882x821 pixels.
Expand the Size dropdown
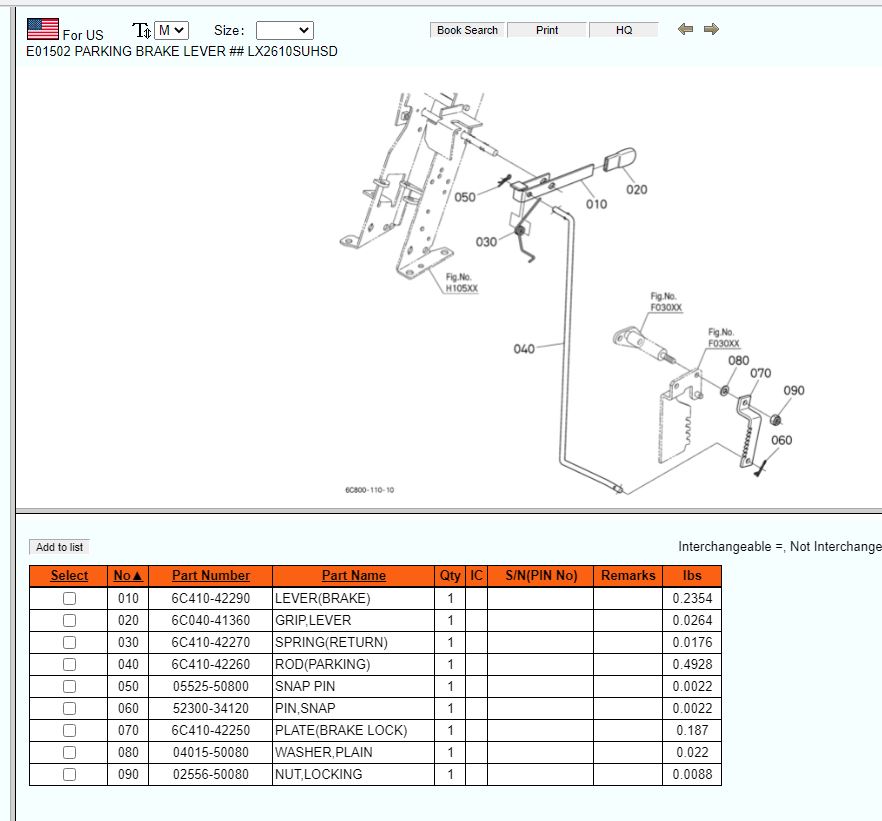pyautogui.click(x=284, y=31)
